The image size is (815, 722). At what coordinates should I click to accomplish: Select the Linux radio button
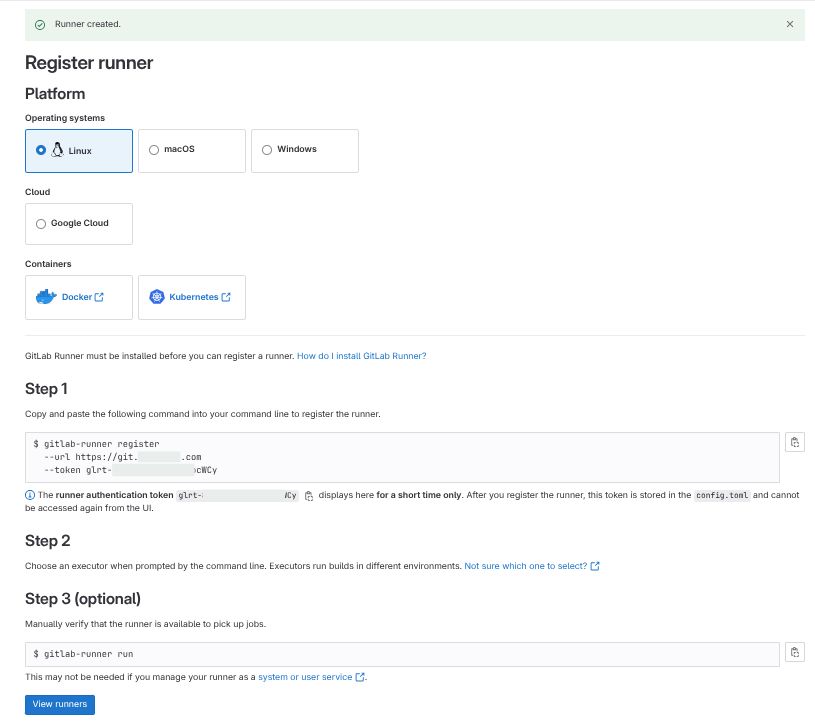(x=41, y=150)
